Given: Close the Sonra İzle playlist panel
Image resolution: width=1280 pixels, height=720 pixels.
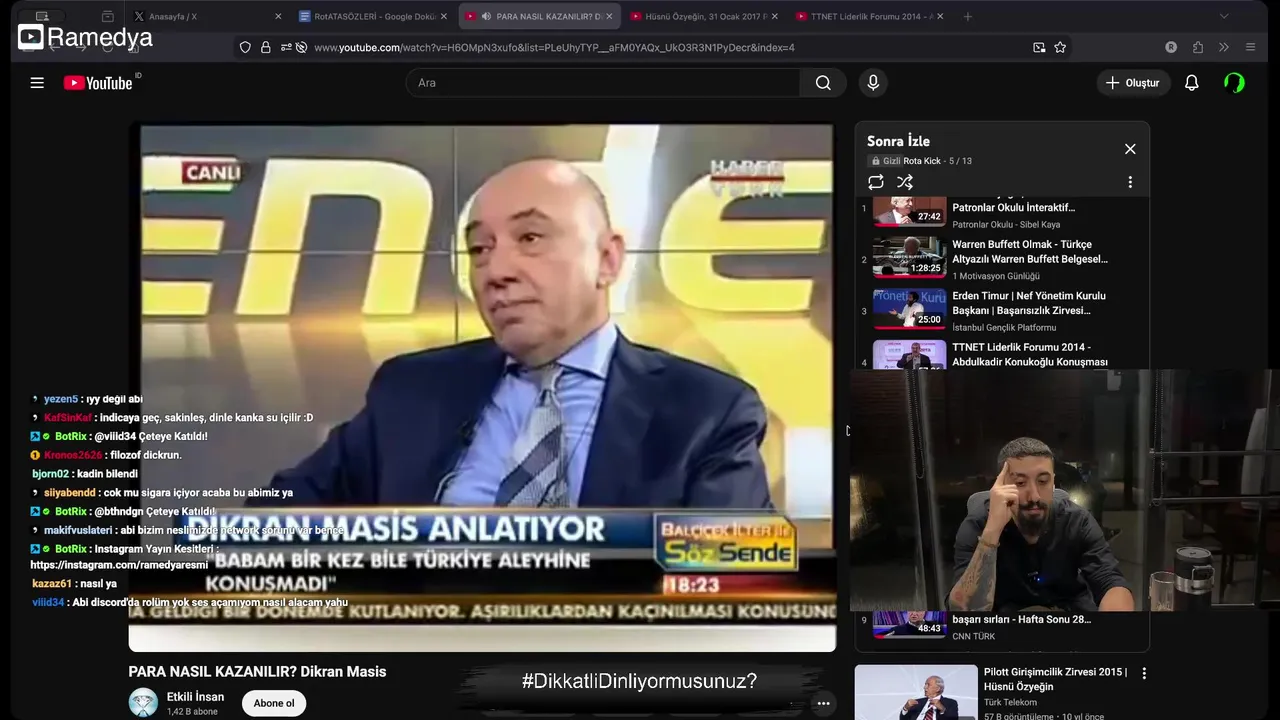Looking at the screenshot, I should pos(1130,149).
